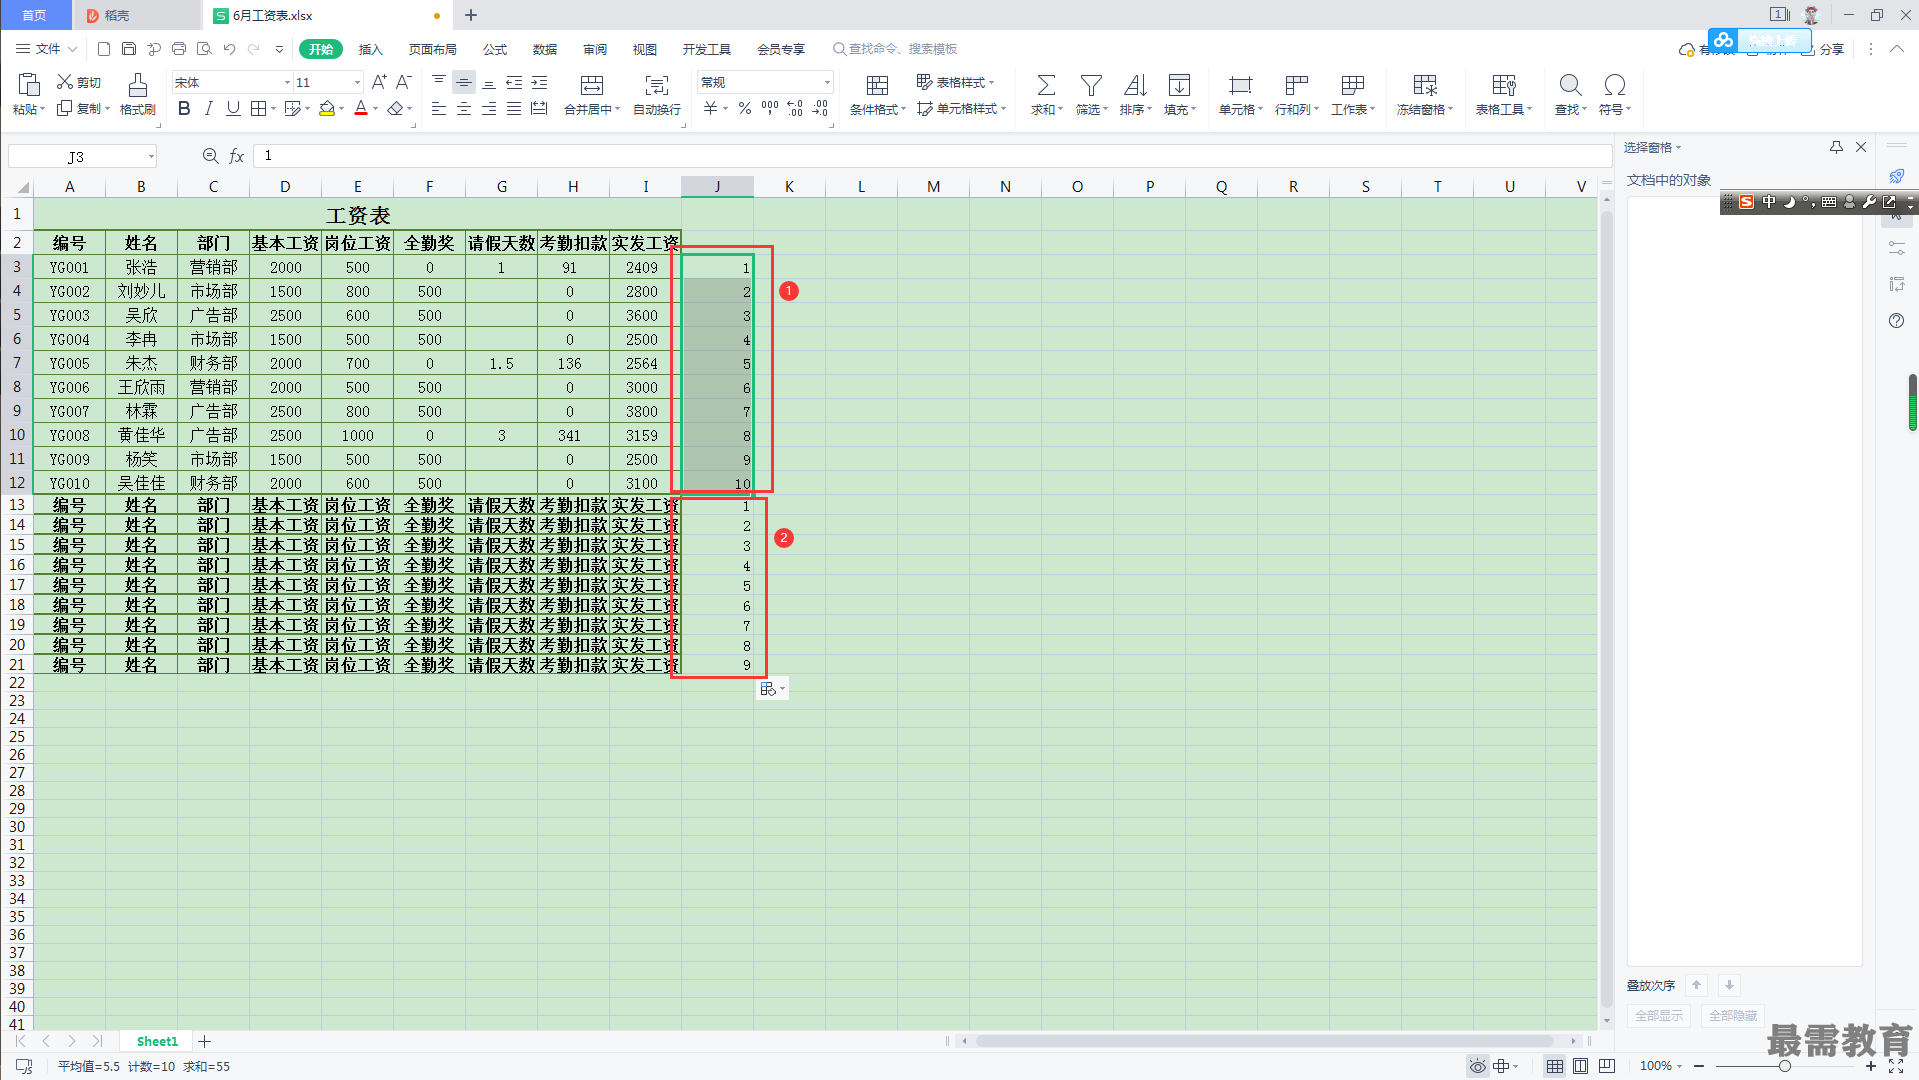
Task: Open the paste options button below data
Action: [772, 689]
